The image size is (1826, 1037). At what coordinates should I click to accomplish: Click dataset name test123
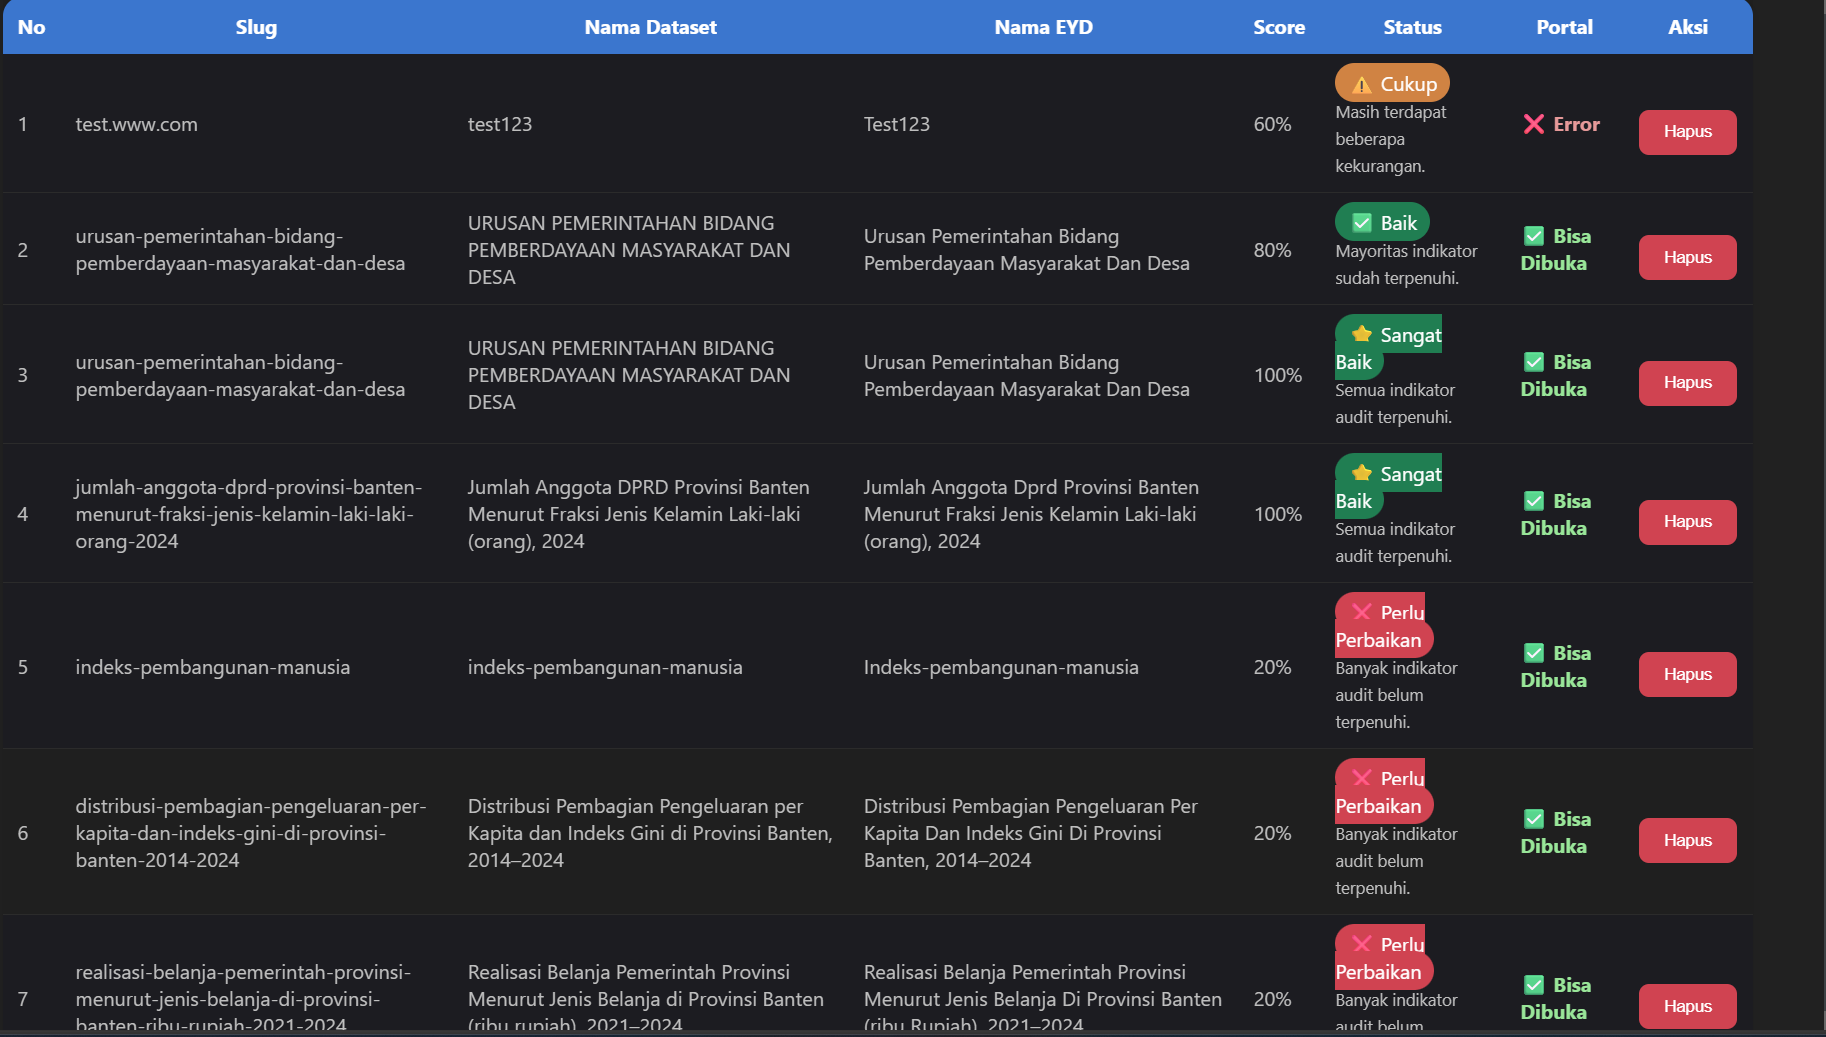tap(499, 124)
